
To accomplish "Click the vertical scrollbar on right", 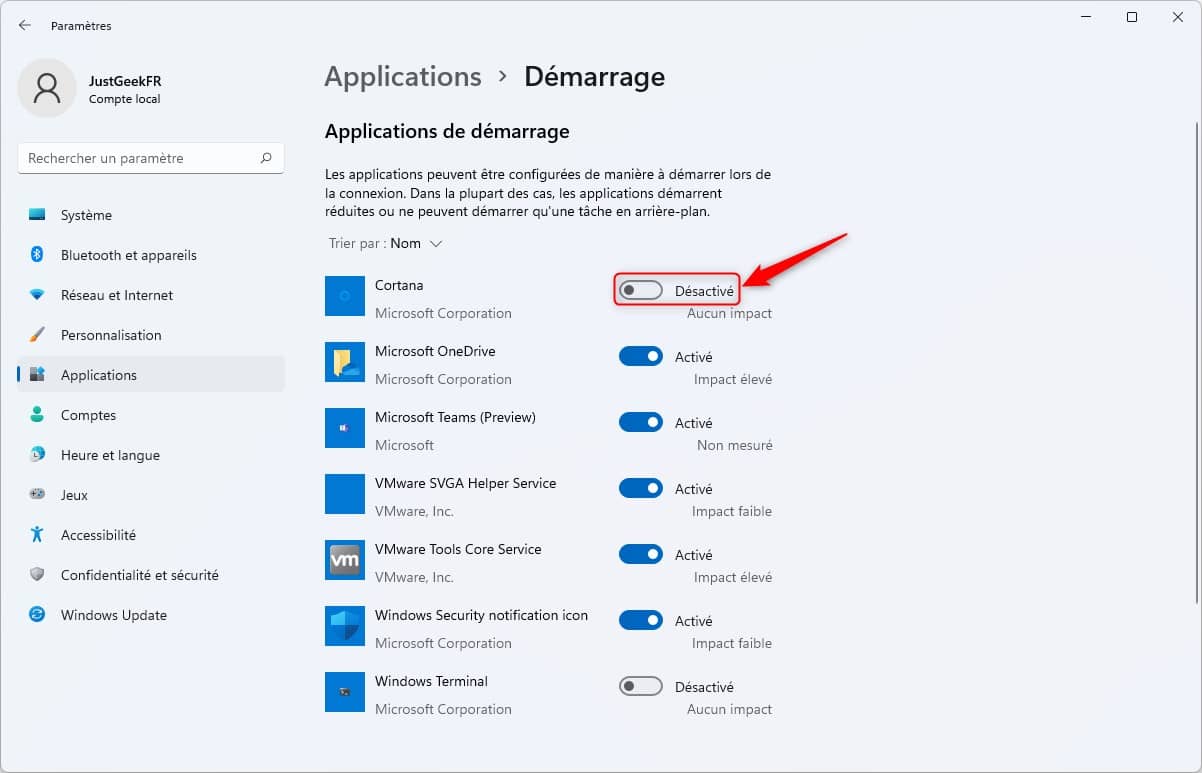I will point(1197,362).
